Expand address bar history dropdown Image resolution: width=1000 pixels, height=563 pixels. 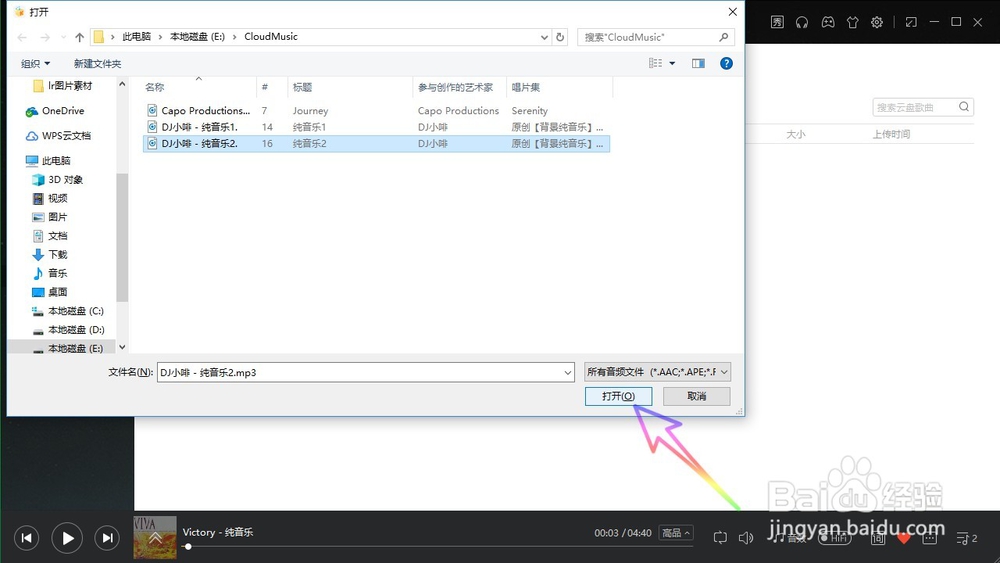coord(544,37)
